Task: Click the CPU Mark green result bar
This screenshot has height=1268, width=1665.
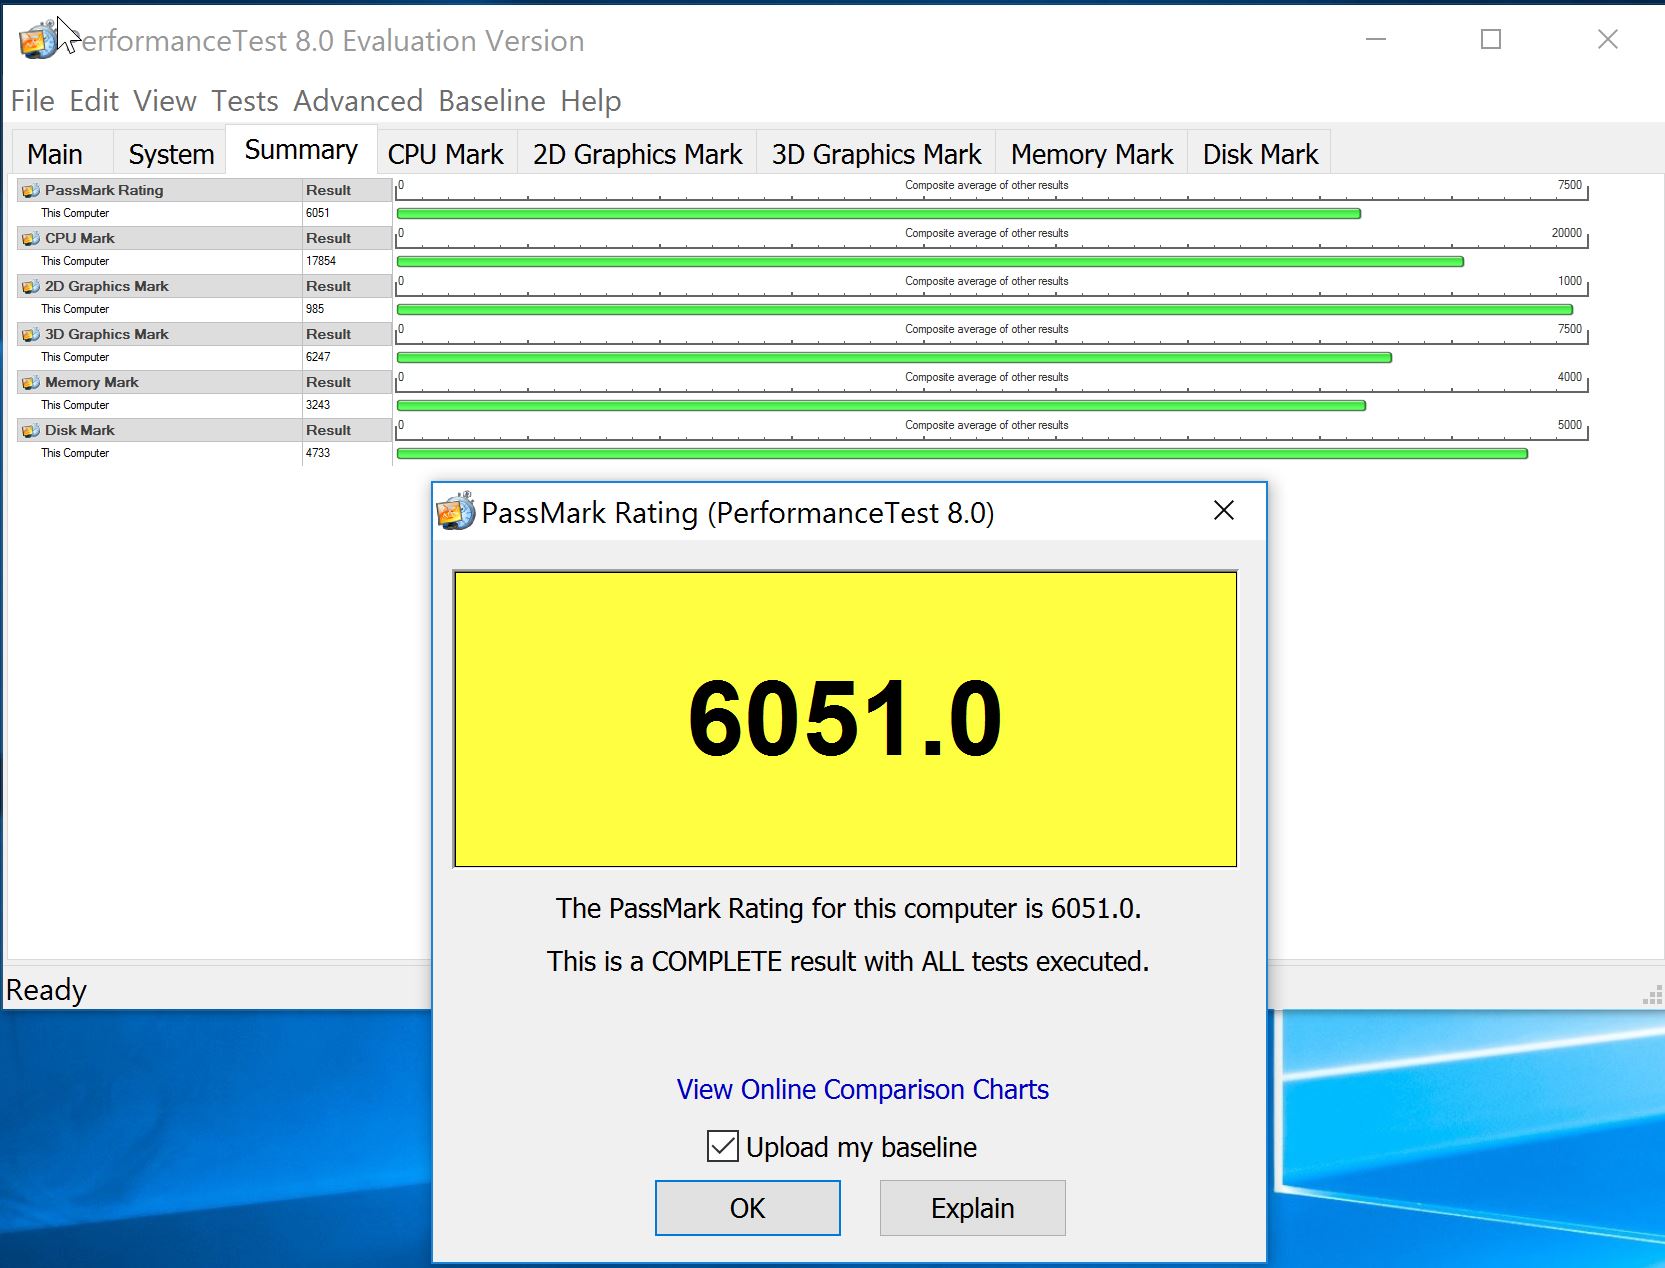Action: click(x=930, y=261)
